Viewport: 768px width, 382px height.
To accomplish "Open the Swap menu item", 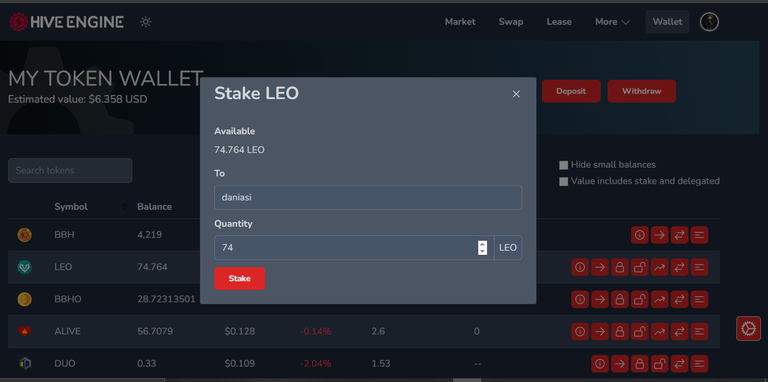I will point(511,22).
